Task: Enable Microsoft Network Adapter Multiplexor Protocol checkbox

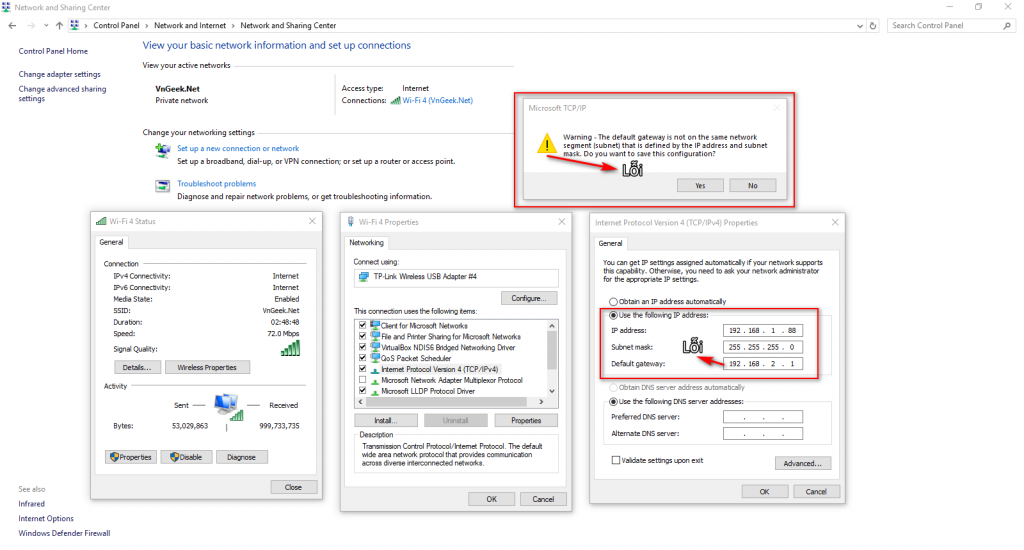Action: 362,380
